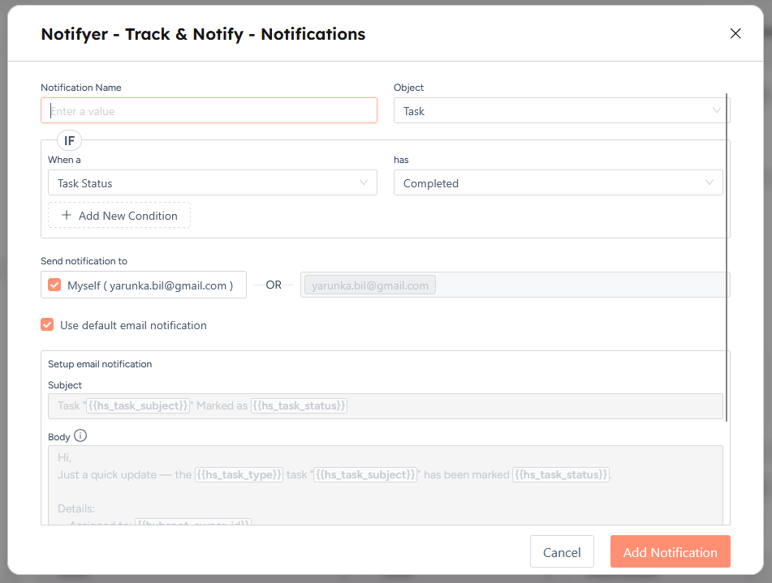Toggle Use default email notification checkbox
772x583 pixels.
[47, 325]
